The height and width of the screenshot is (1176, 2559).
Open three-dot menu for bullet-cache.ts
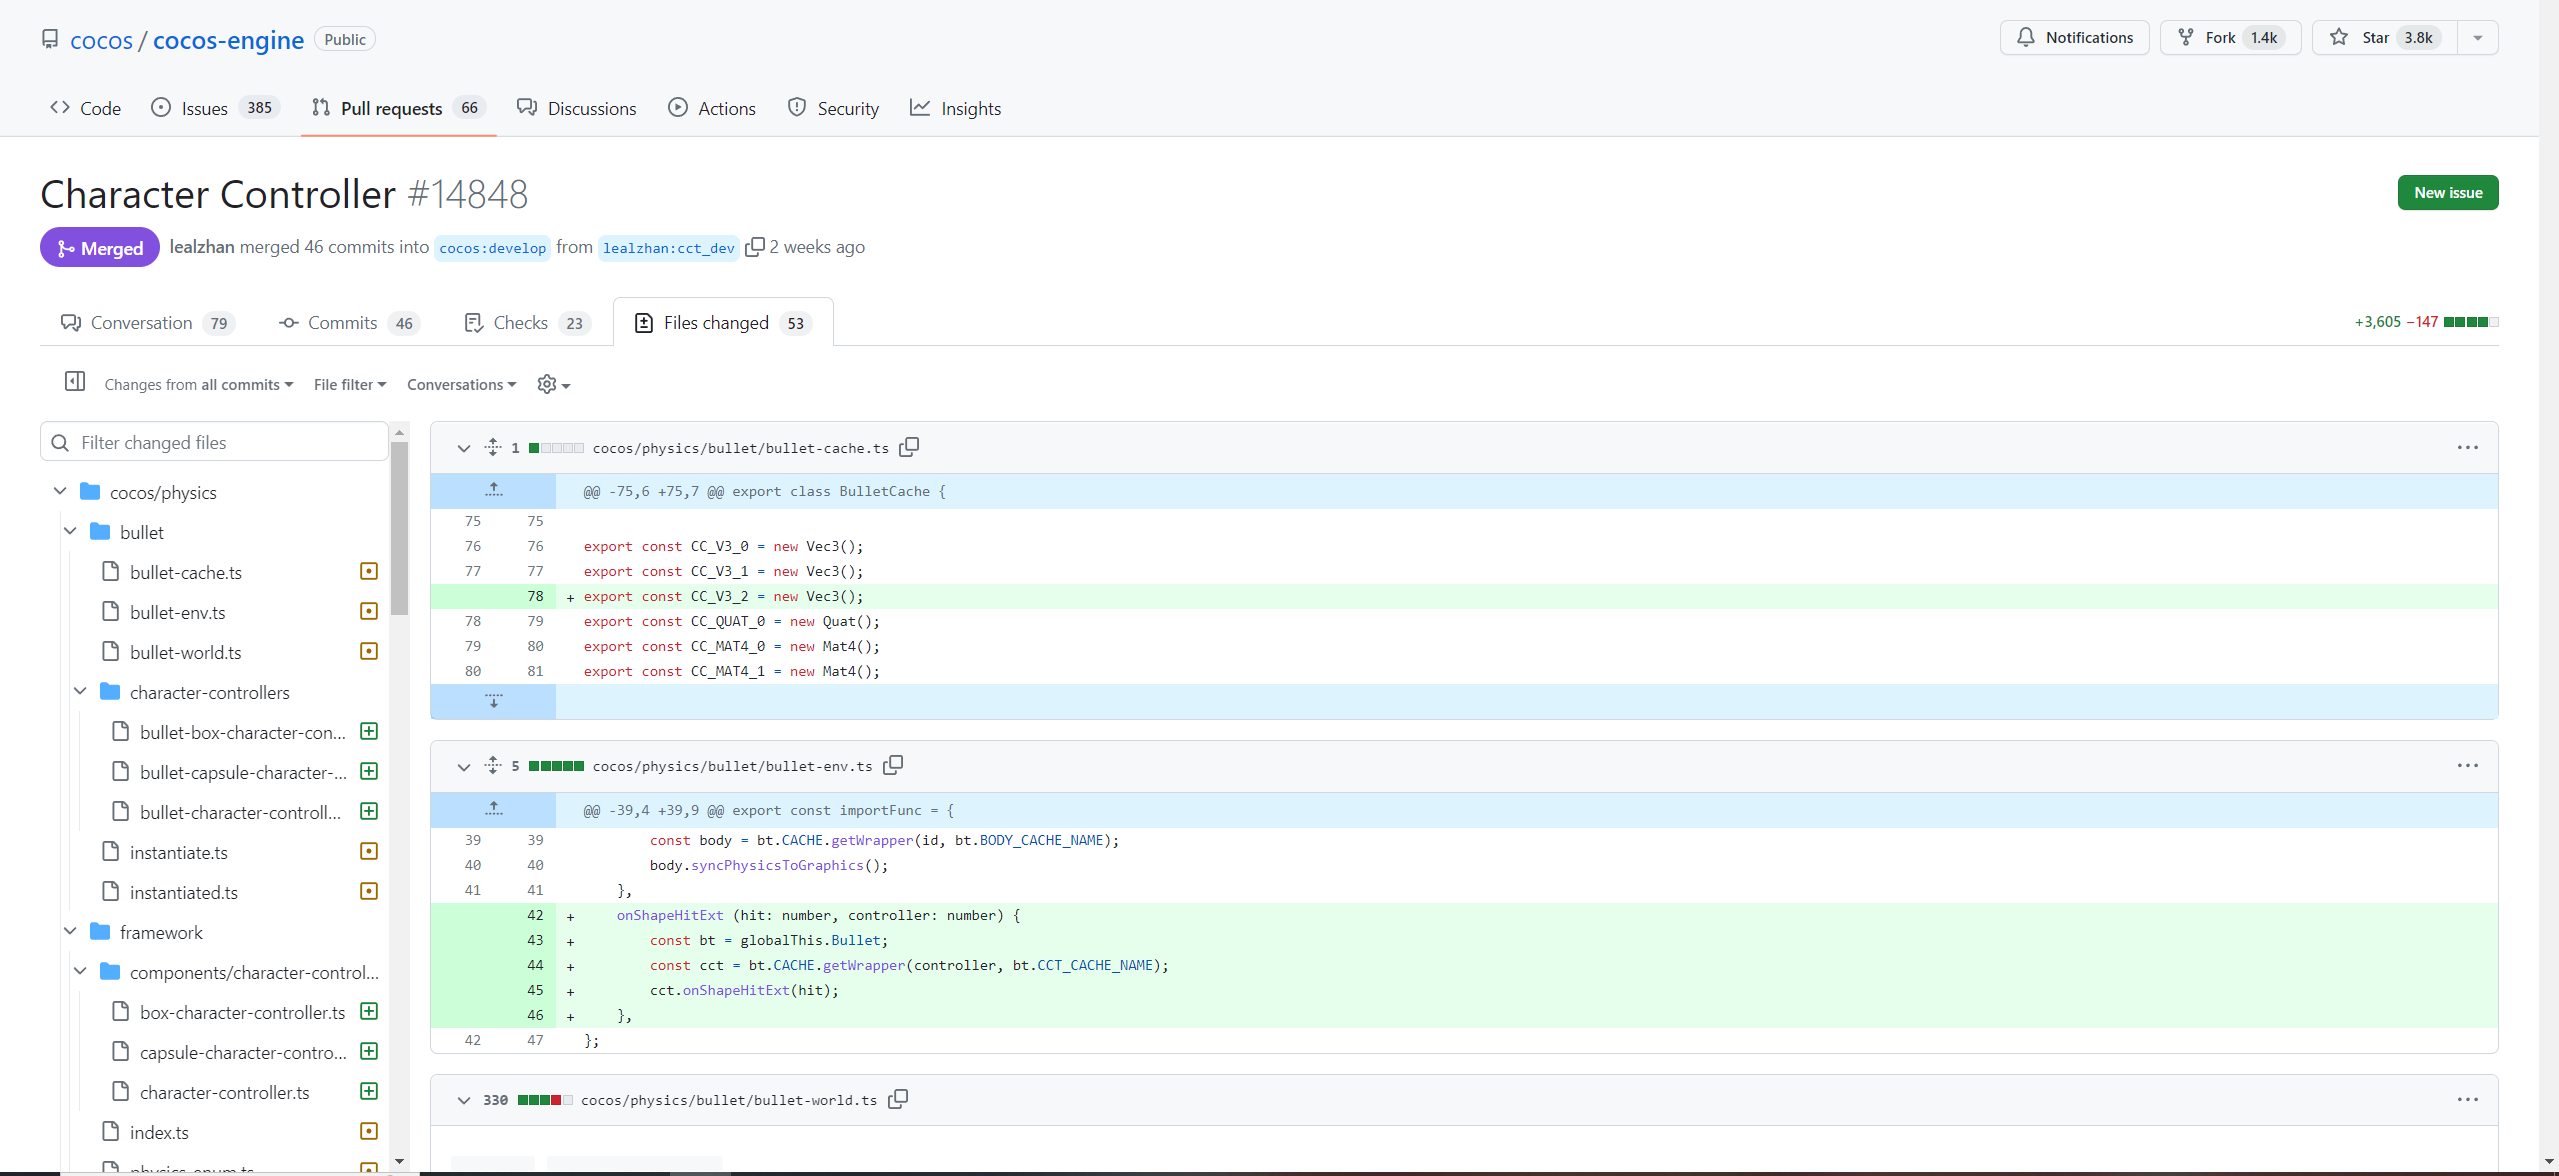2467,447
